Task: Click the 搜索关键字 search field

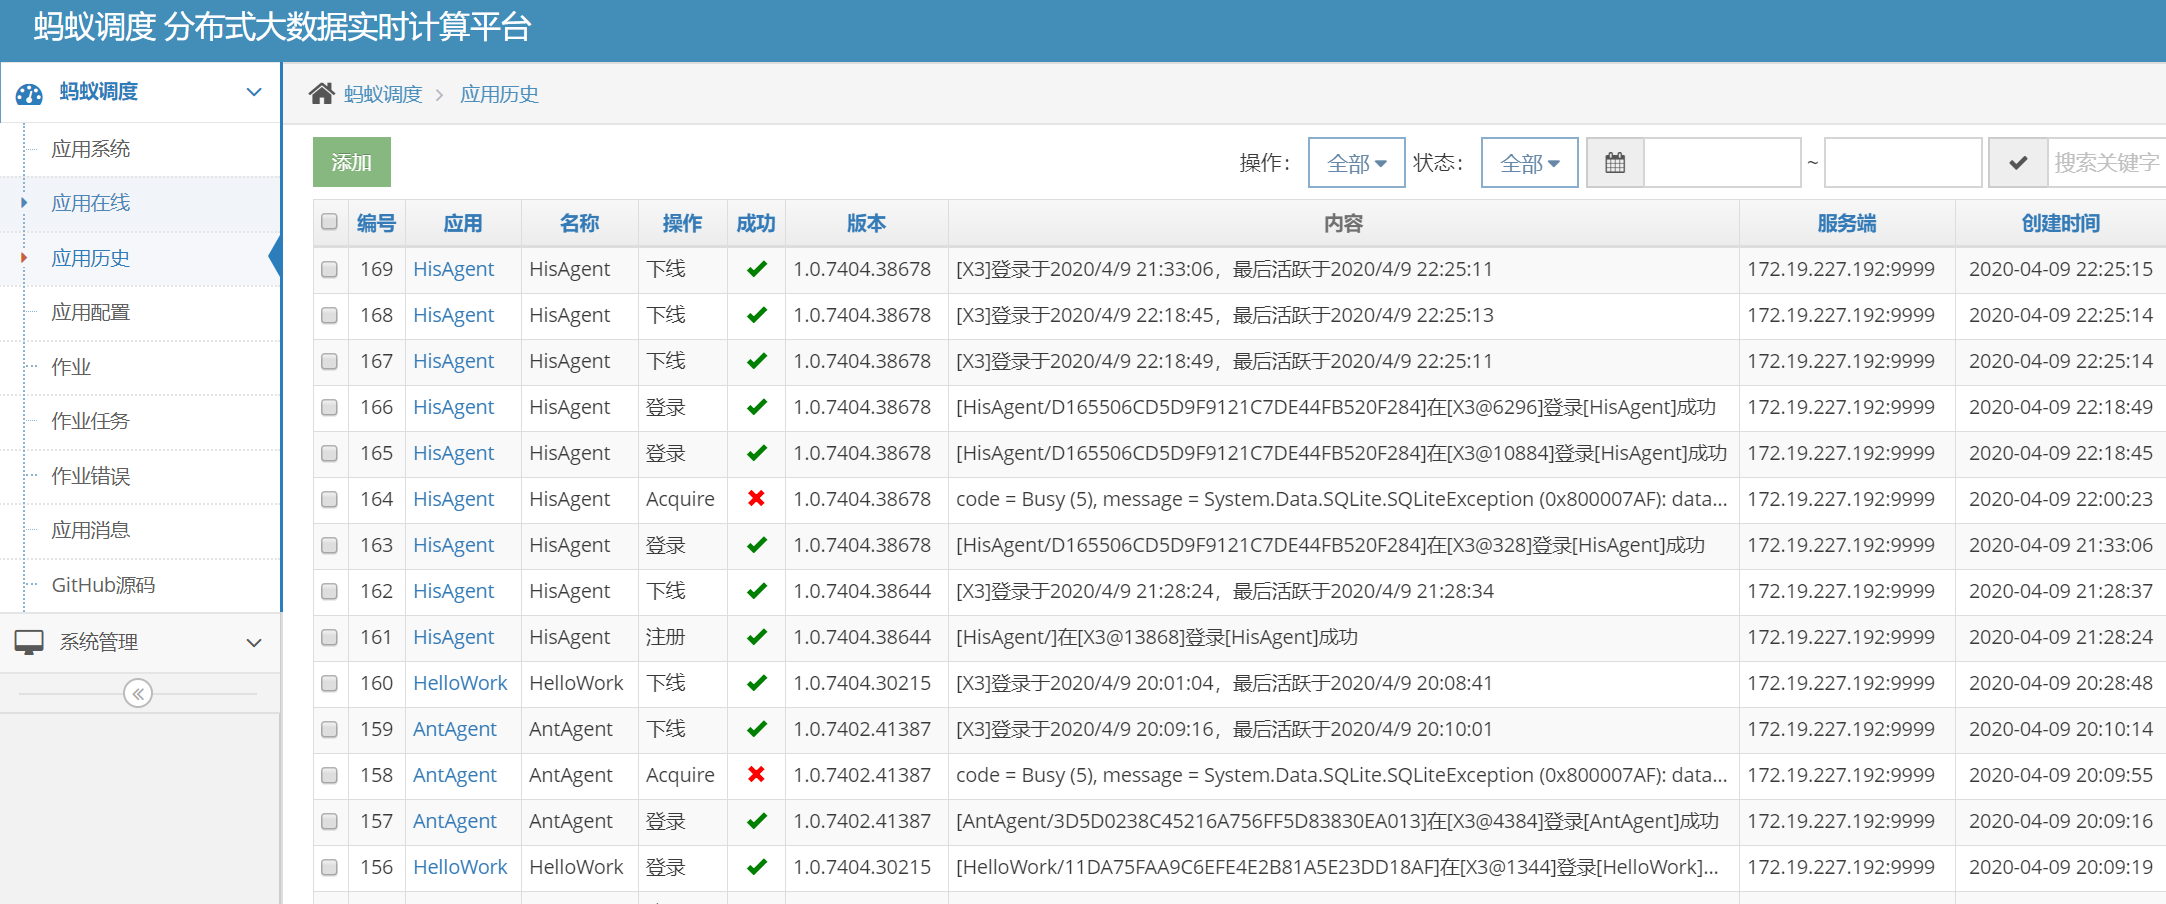Action: (2106, 162)
